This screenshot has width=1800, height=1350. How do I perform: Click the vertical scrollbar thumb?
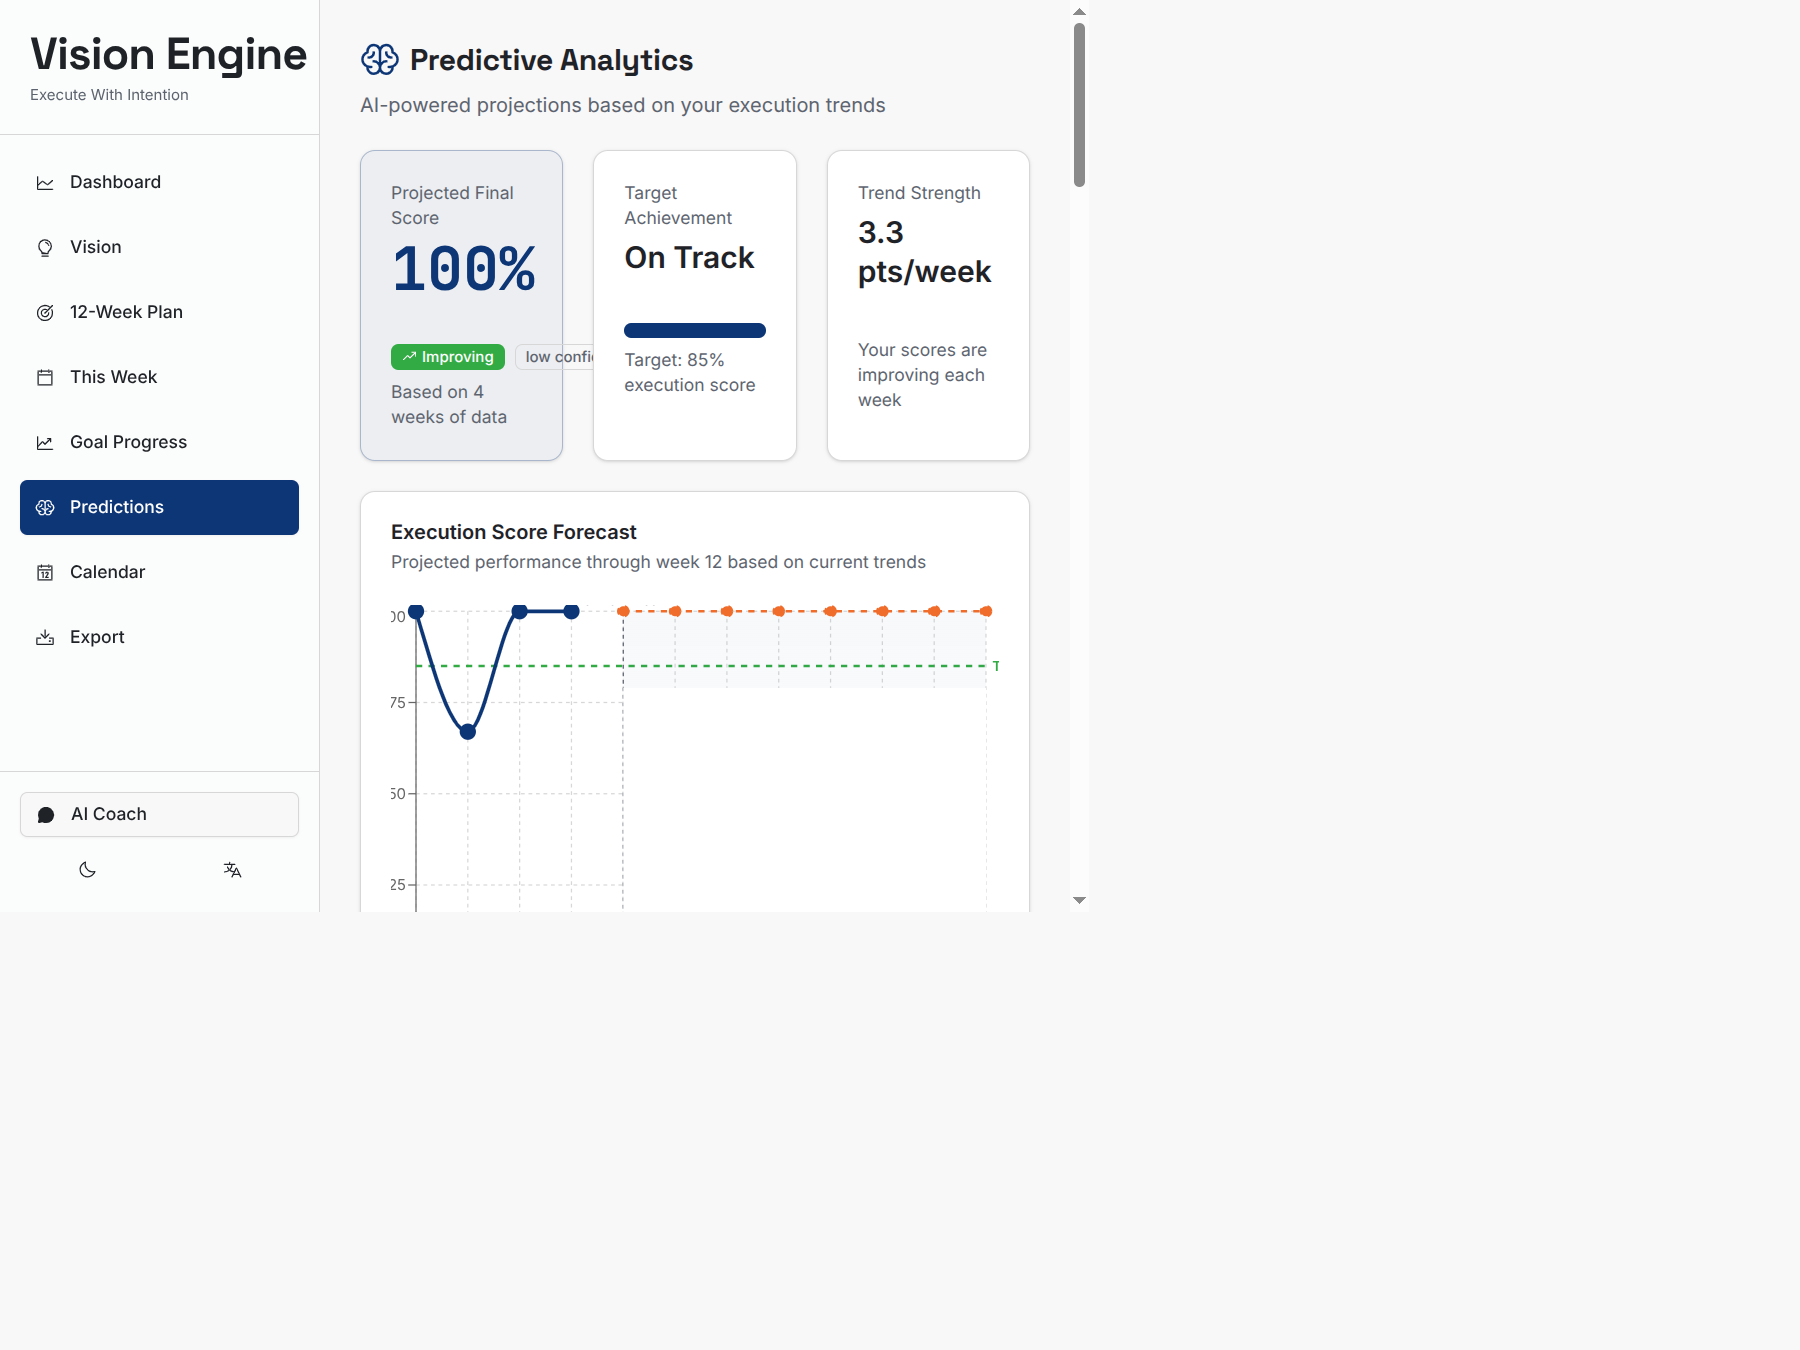[x=1079, y=105]
